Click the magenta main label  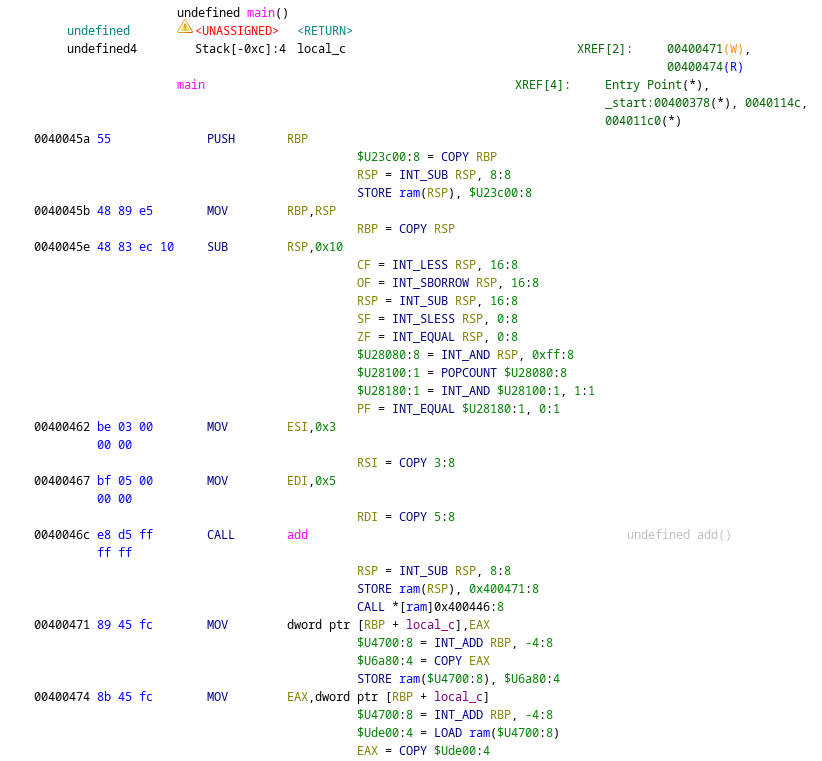click(x=191, y=85)
